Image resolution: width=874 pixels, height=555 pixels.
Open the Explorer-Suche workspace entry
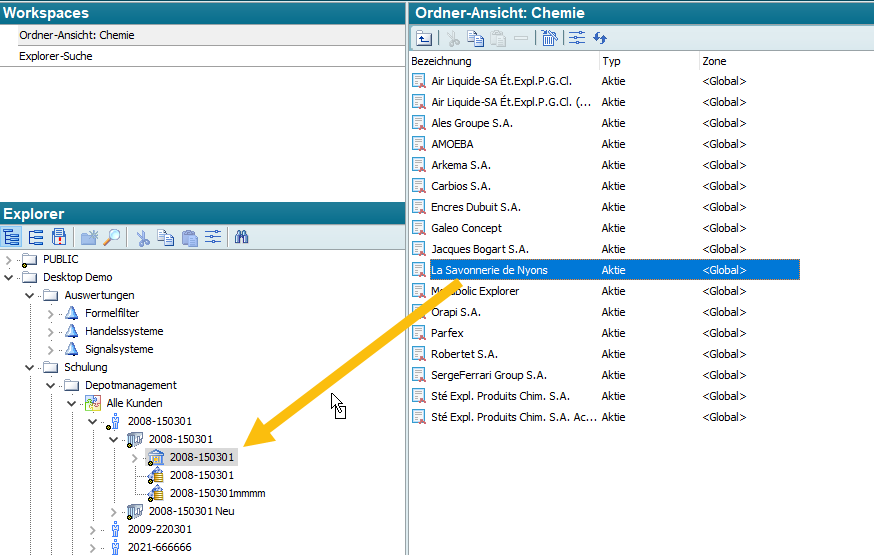tap(56, 56)
